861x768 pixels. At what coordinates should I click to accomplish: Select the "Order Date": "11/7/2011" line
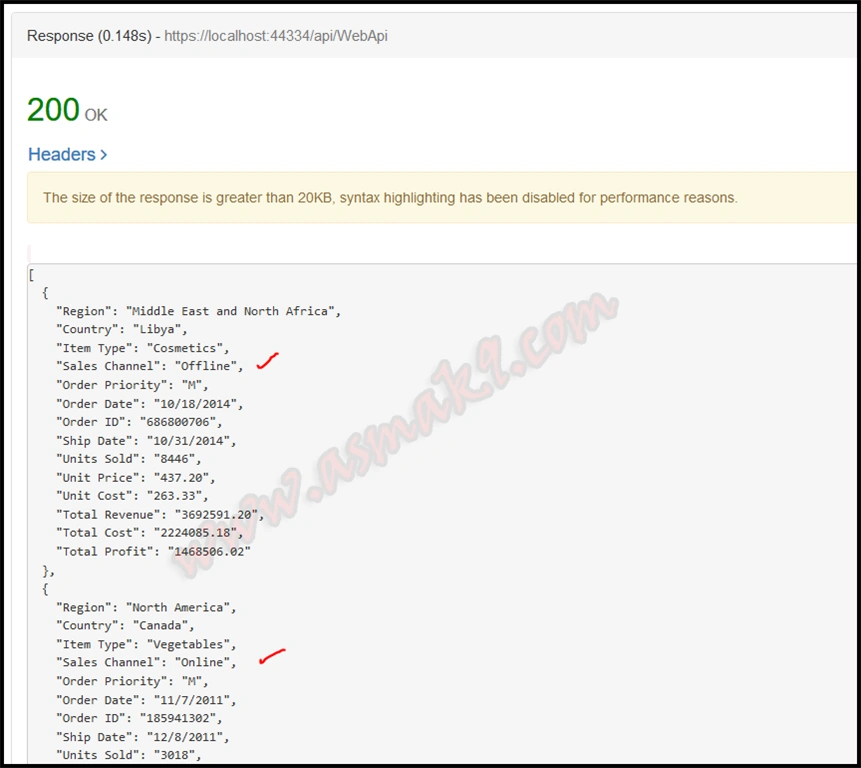pyautogui.click(x=146, y=700)
